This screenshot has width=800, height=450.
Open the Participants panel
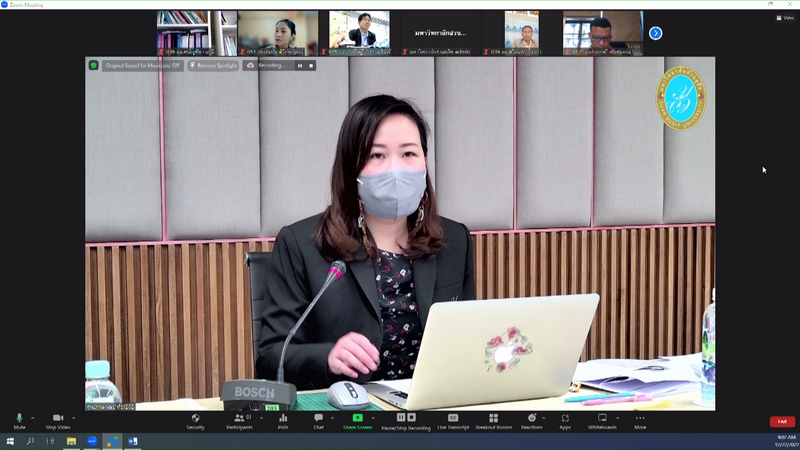240,421
